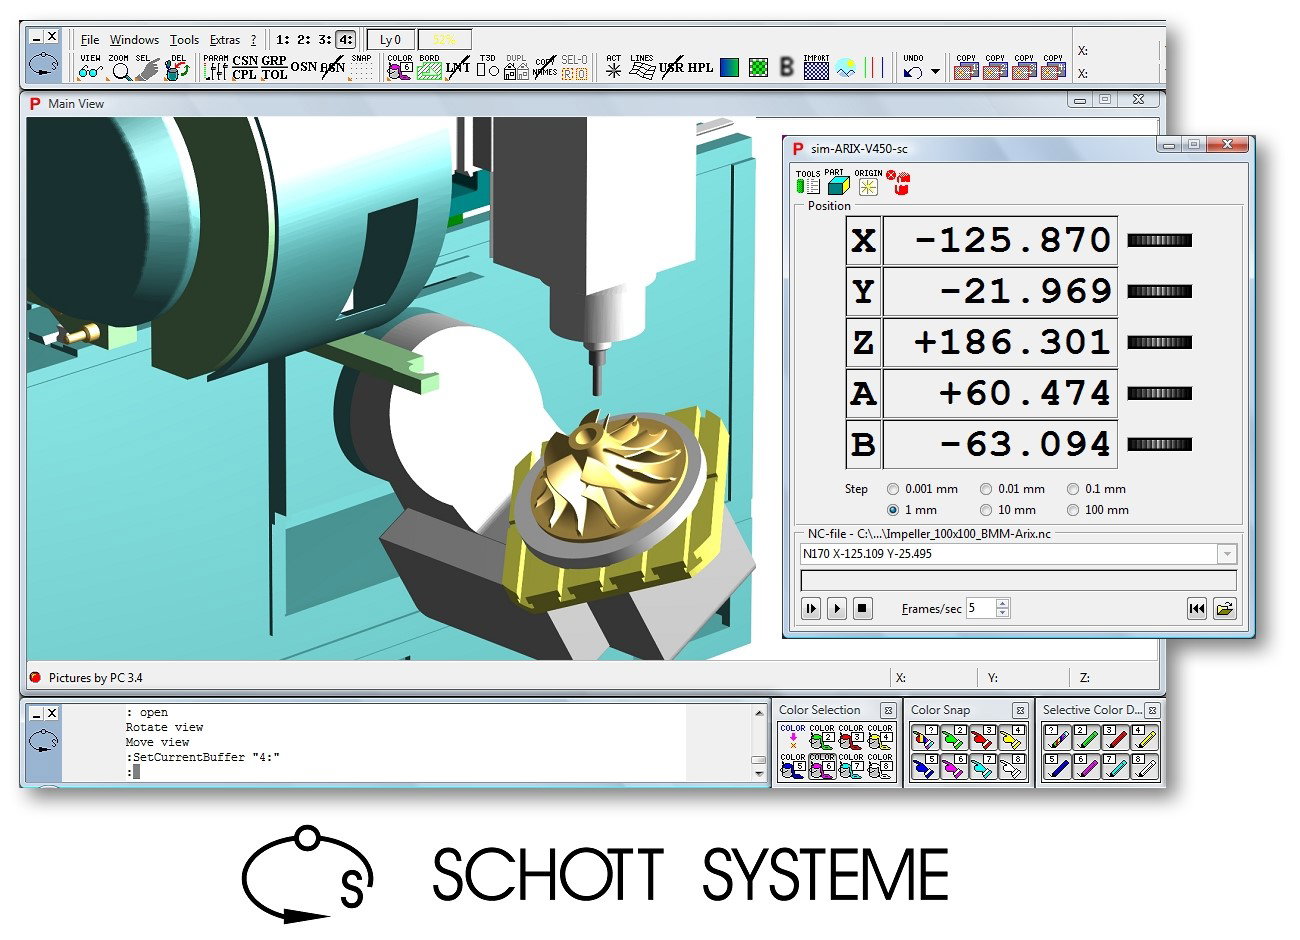
Task: Click the UNDO arrow icon
Action: [x=913, y=68]
